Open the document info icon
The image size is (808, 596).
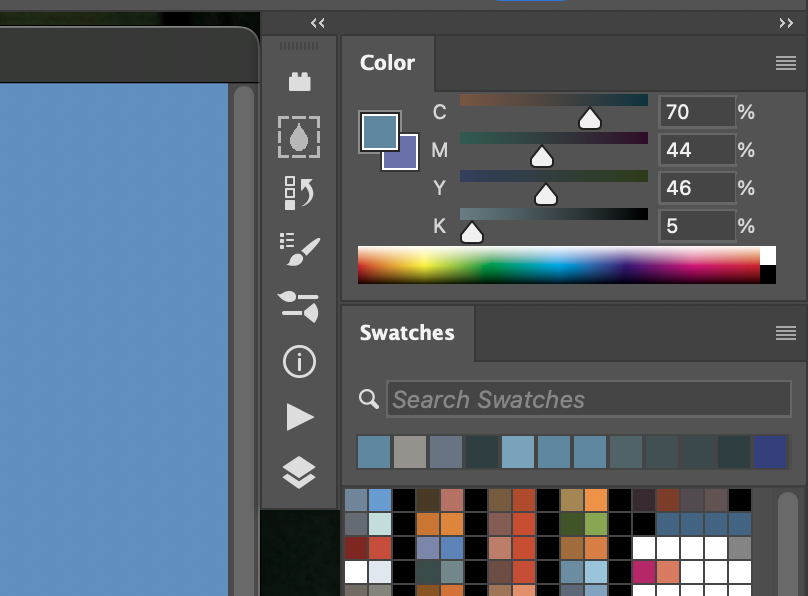pyautogui.click(x=299, y=362)
